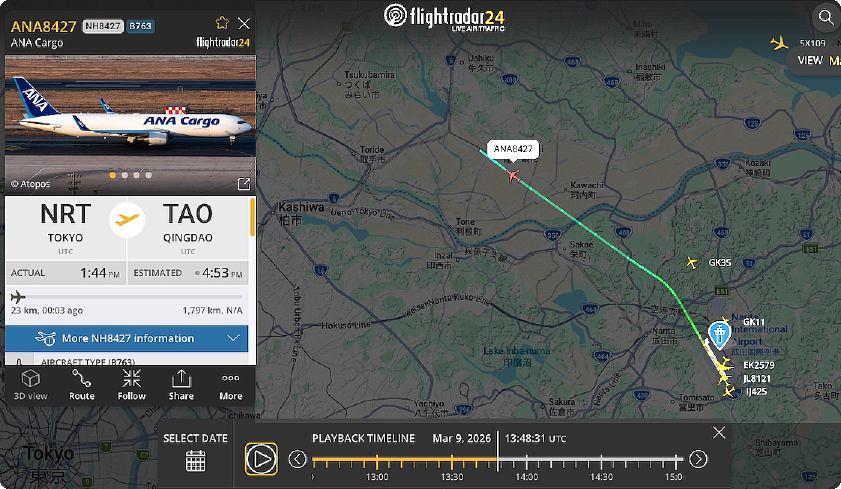
Task: Select the third photo carousel dot
Action: coord(136,175)
